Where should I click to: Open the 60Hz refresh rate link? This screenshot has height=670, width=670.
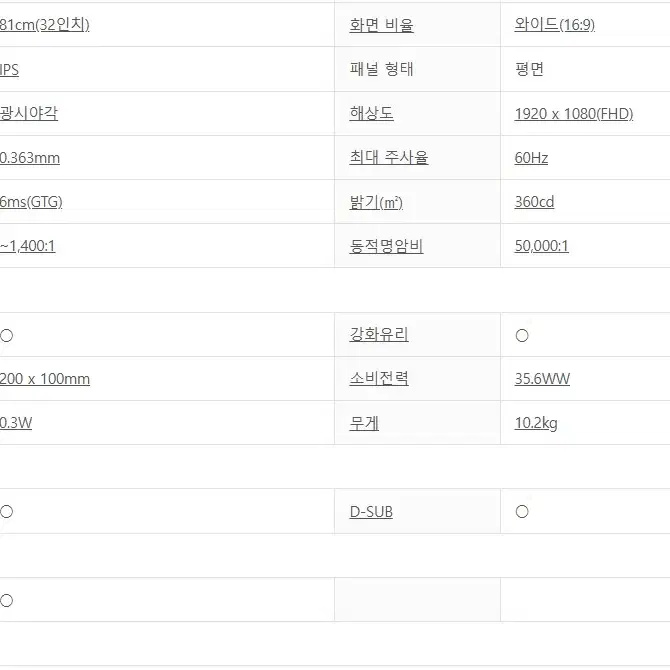pyautogui.click(x=531, y=158)
